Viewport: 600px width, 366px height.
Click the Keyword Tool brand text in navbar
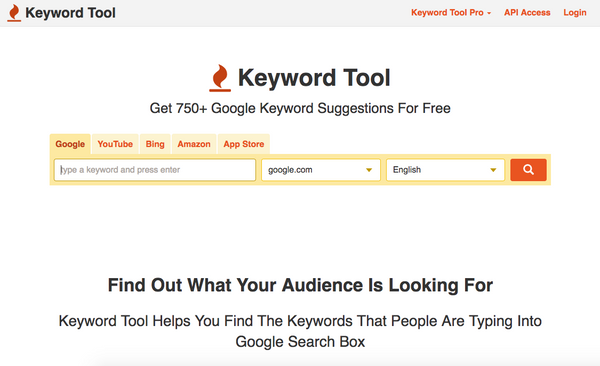click(x=70, y=13)
